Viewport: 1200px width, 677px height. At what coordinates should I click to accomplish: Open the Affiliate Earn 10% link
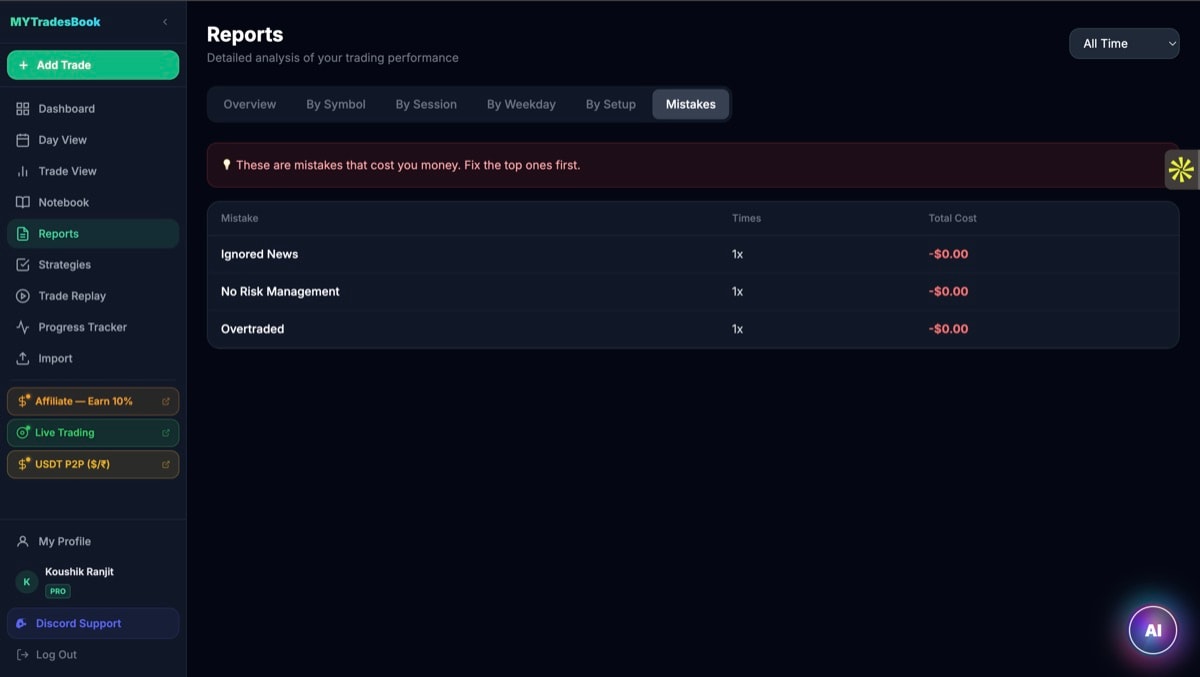pyautogui.click(x=84, y=401)
